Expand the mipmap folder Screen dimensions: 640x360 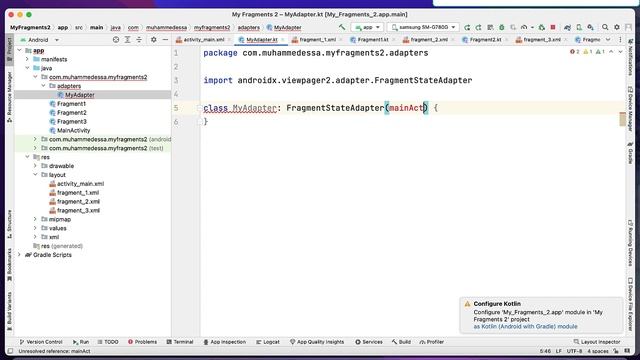pos(36,219)
